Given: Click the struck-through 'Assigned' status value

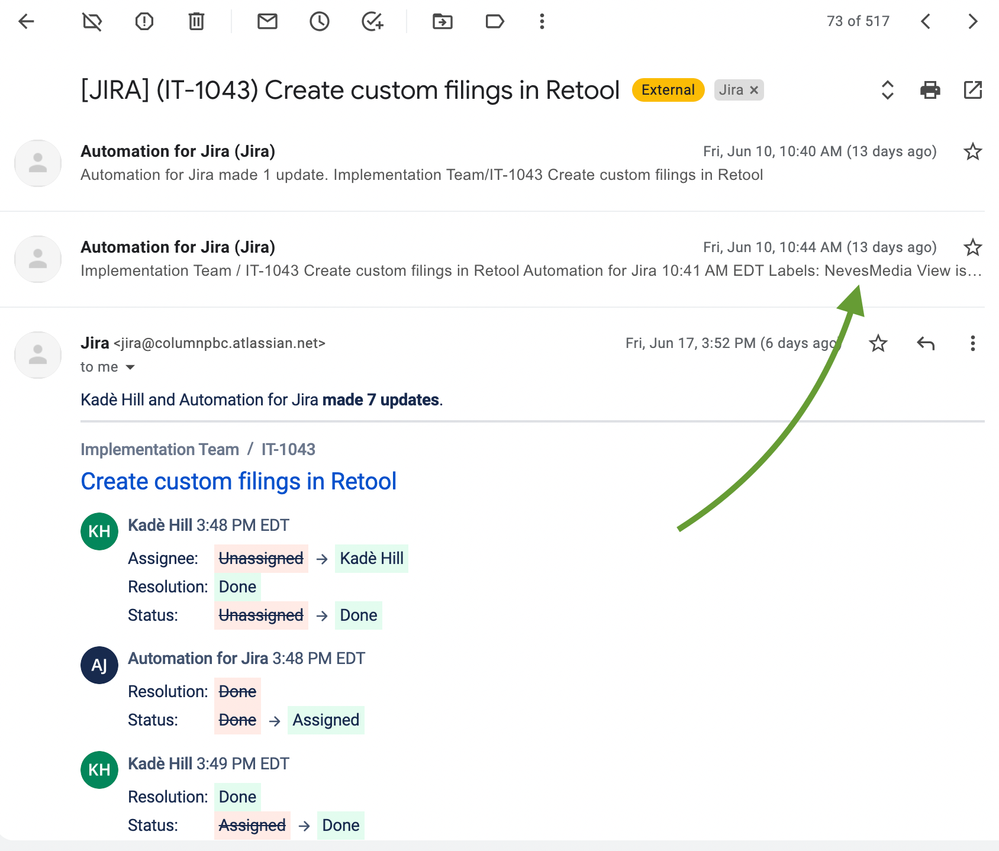Looking at the screenshot, I should [252, 826].
